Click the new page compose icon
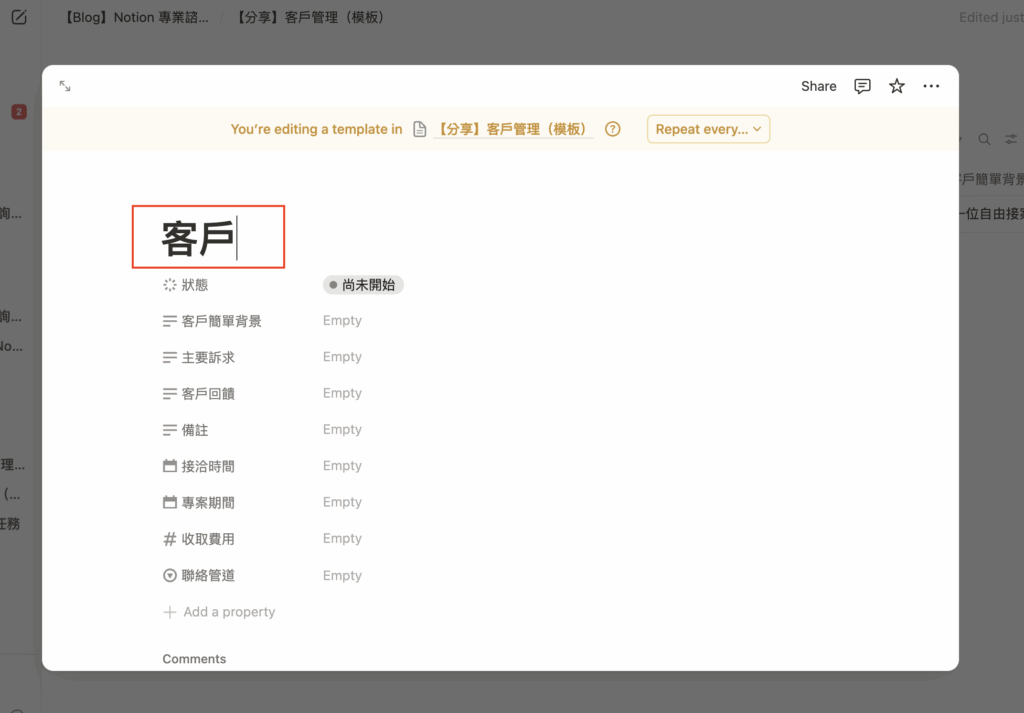 (19, 17)
